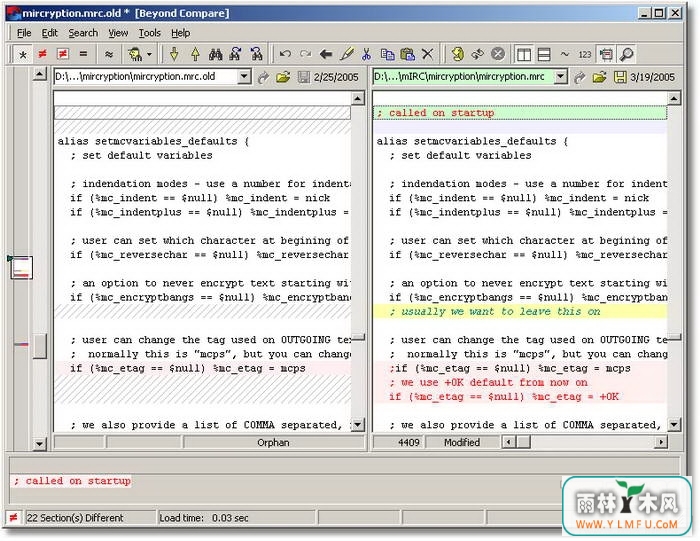Cut selection with scissors icon

(x=367, y=54)
